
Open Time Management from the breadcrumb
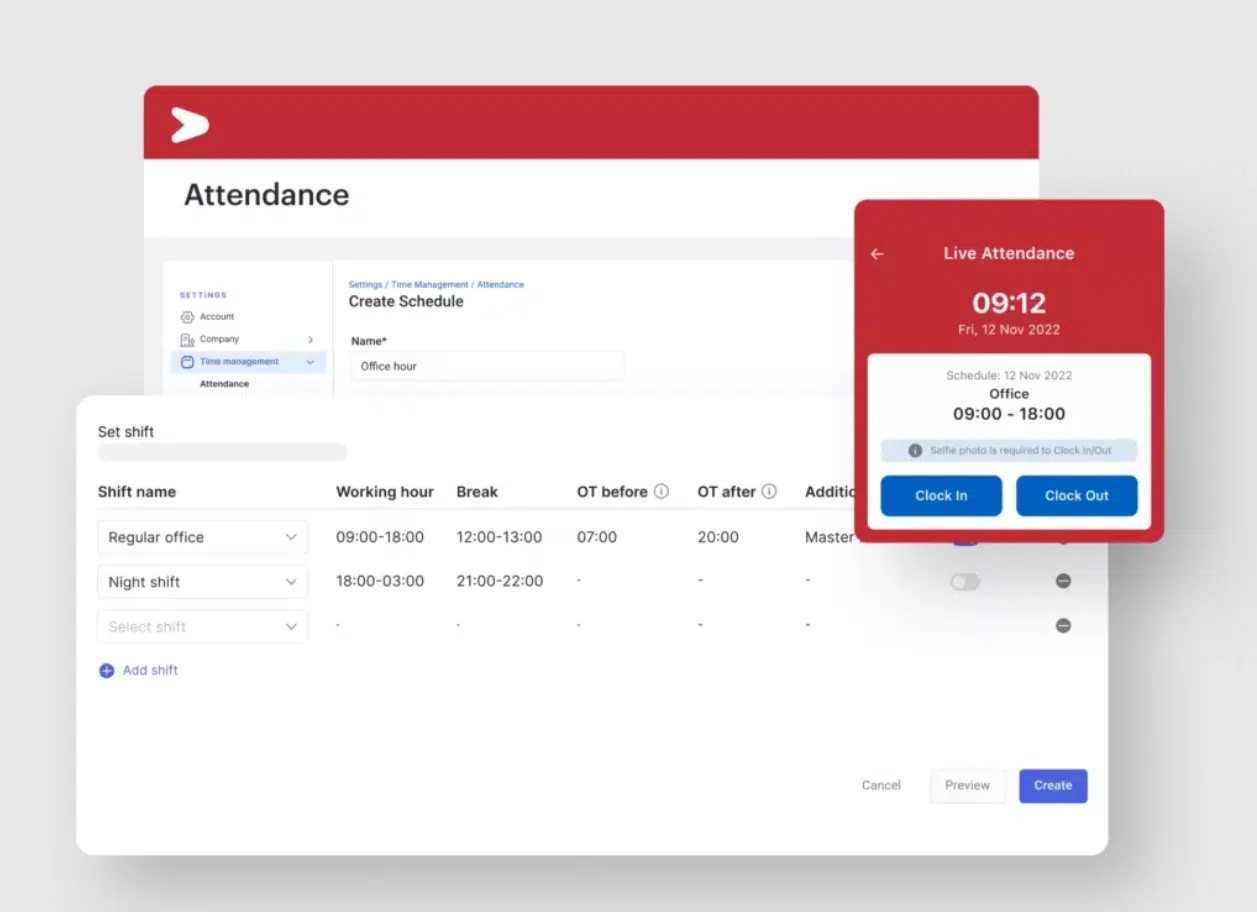click(431, 284)
